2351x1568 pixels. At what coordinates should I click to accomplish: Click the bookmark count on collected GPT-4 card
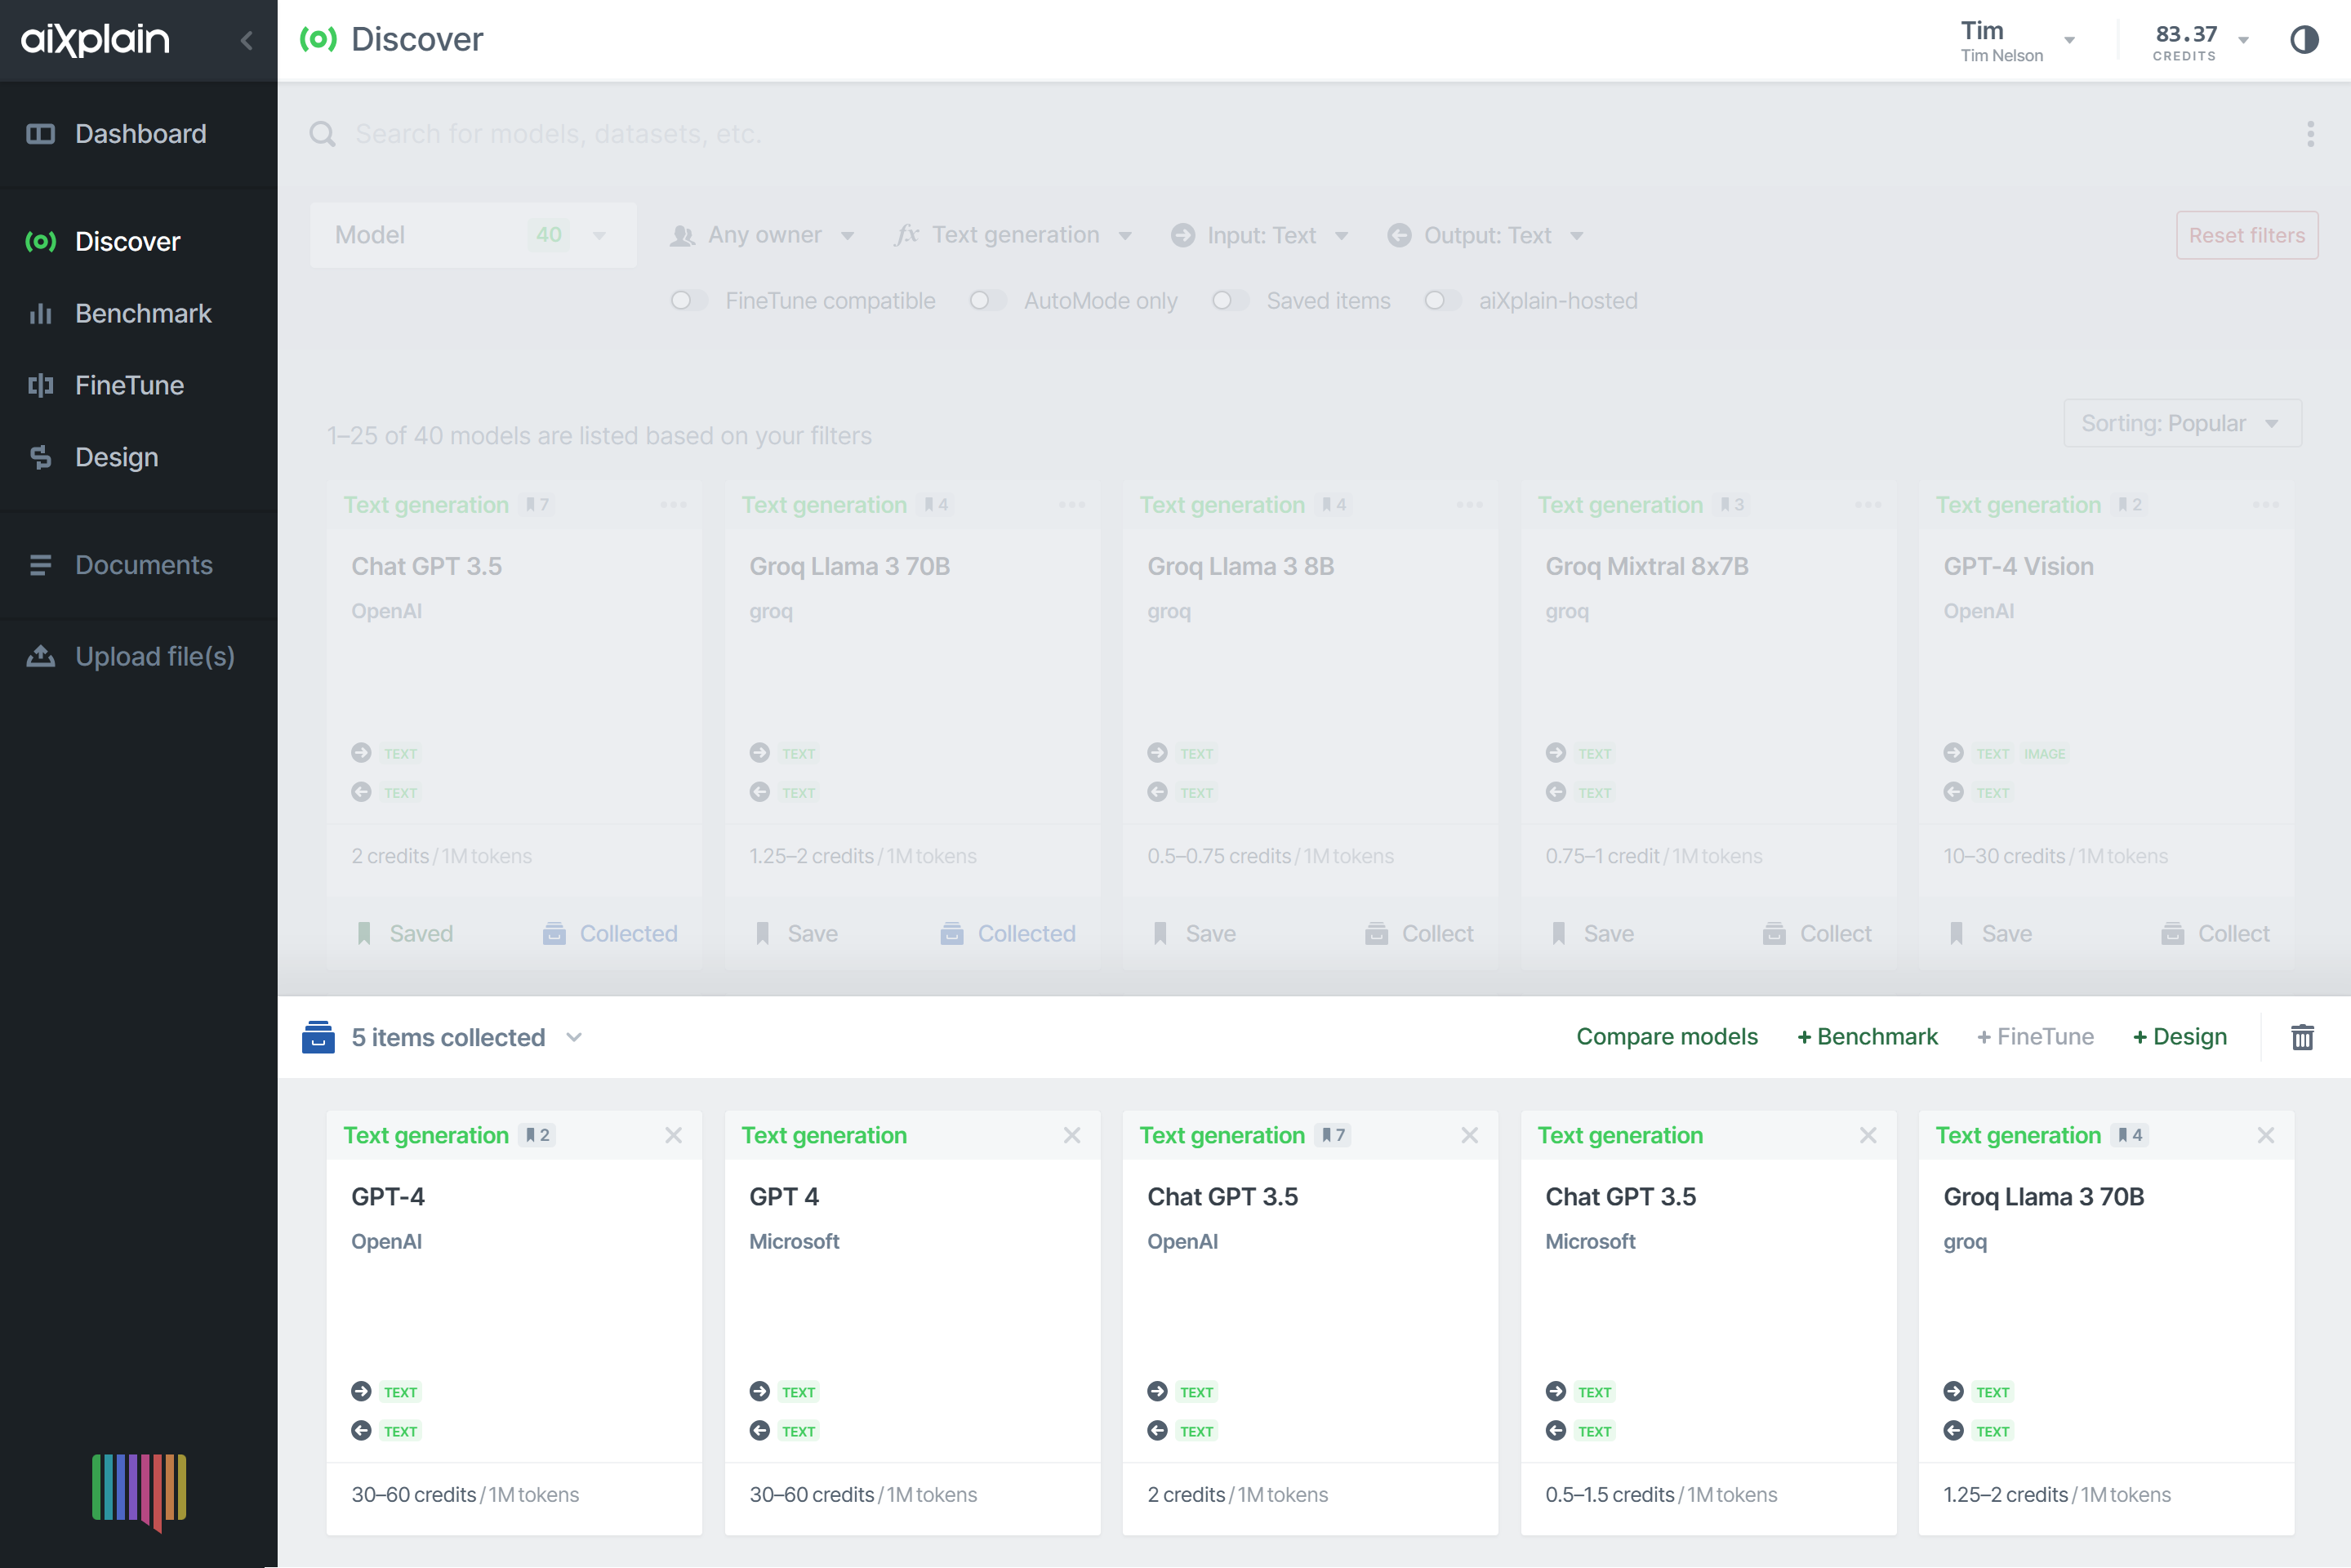point(538,1135)
